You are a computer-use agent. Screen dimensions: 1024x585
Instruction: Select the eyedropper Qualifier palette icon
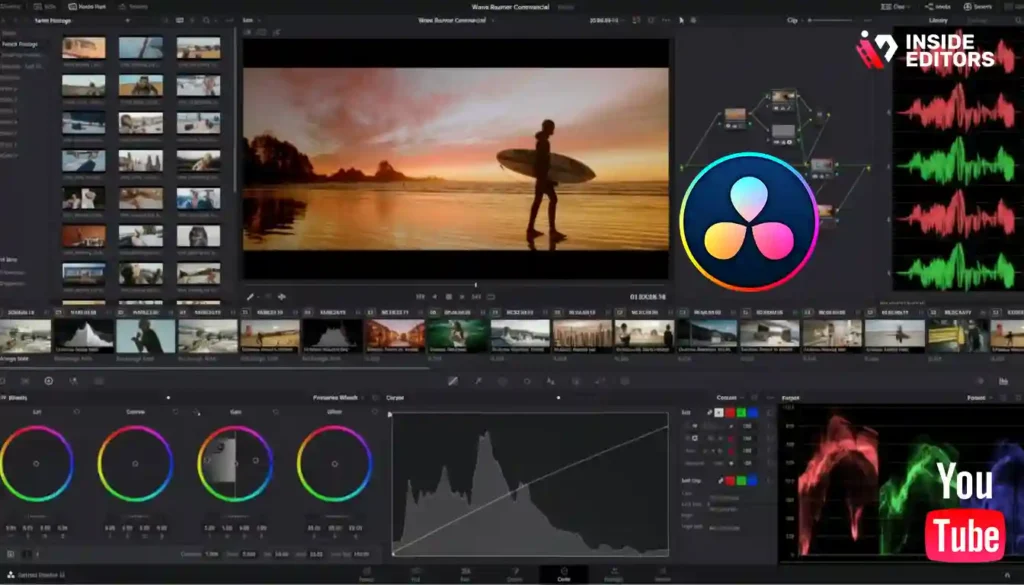(478, 381)
